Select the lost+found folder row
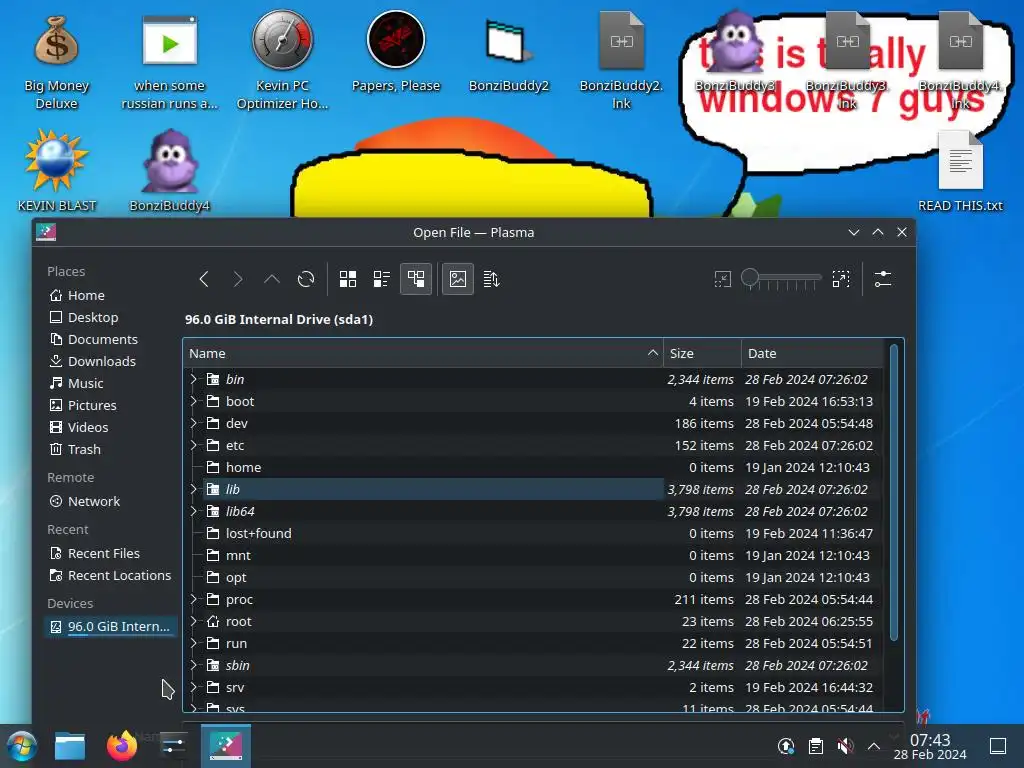This screenshot has height=768, width=1024. [x=533, y=533]
